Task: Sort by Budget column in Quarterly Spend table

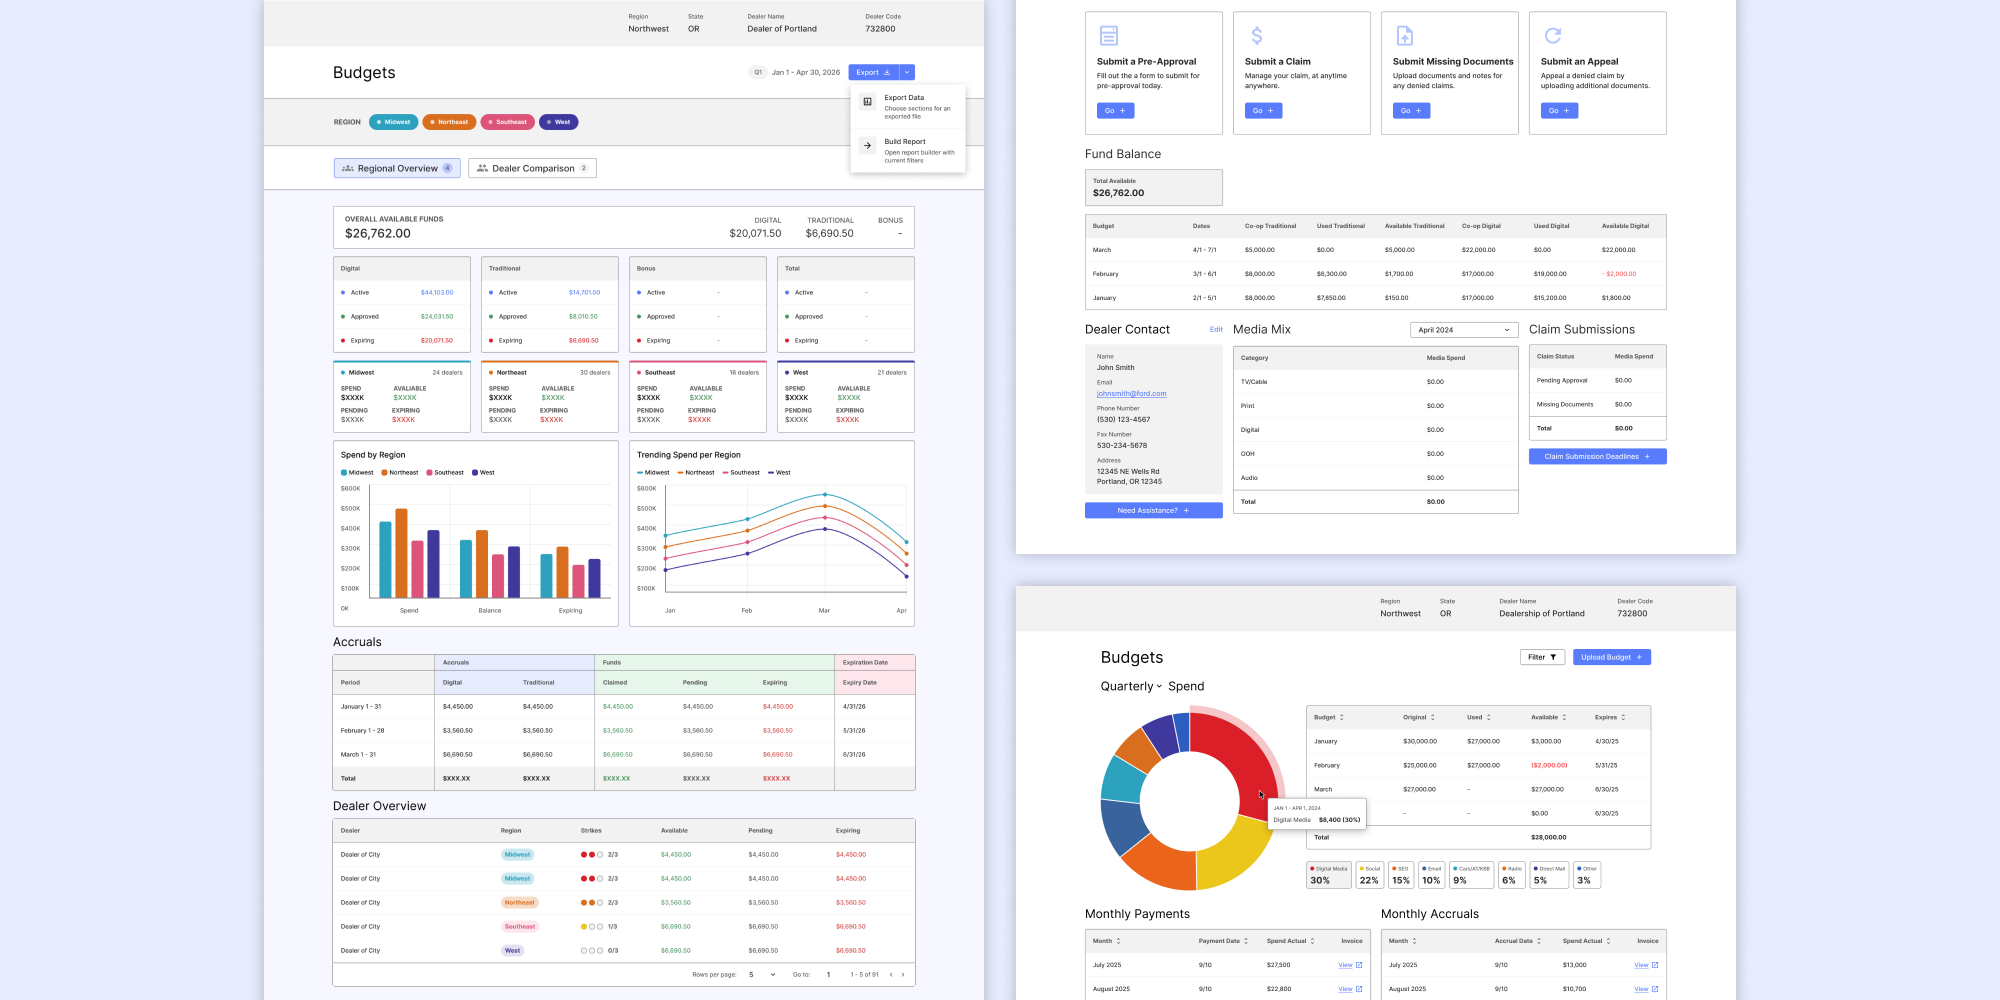Action: (x=1341, y=717)
